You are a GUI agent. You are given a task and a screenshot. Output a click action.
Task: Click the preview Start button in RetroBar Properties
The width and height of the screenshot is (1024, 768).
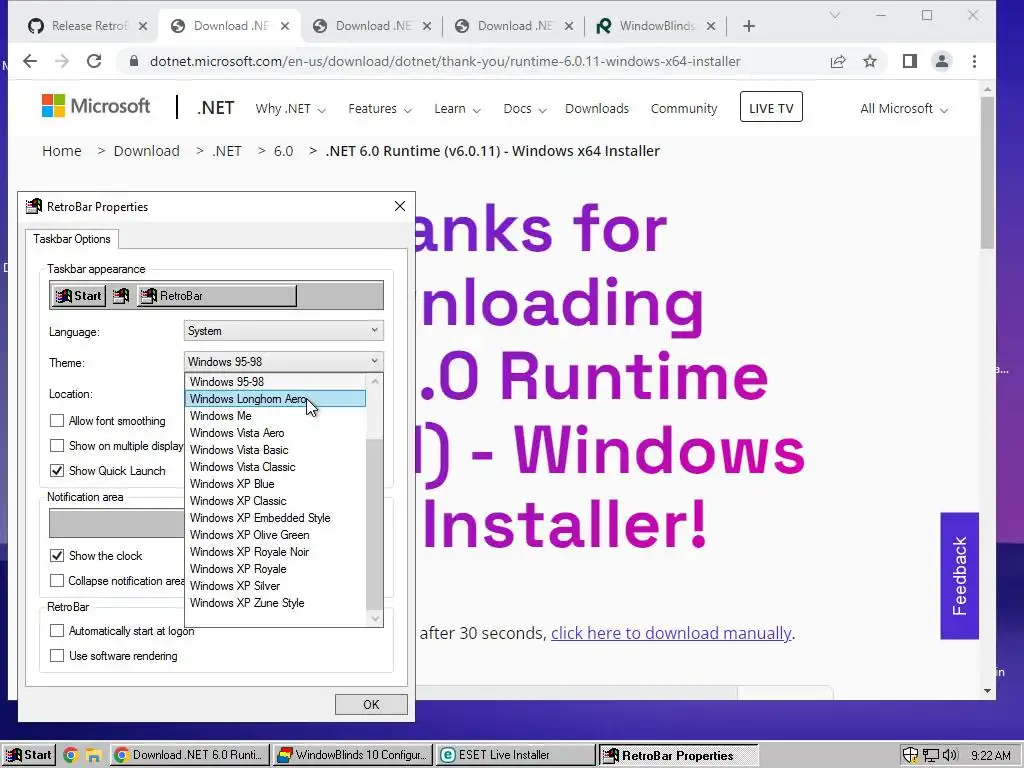click(78, 296)
